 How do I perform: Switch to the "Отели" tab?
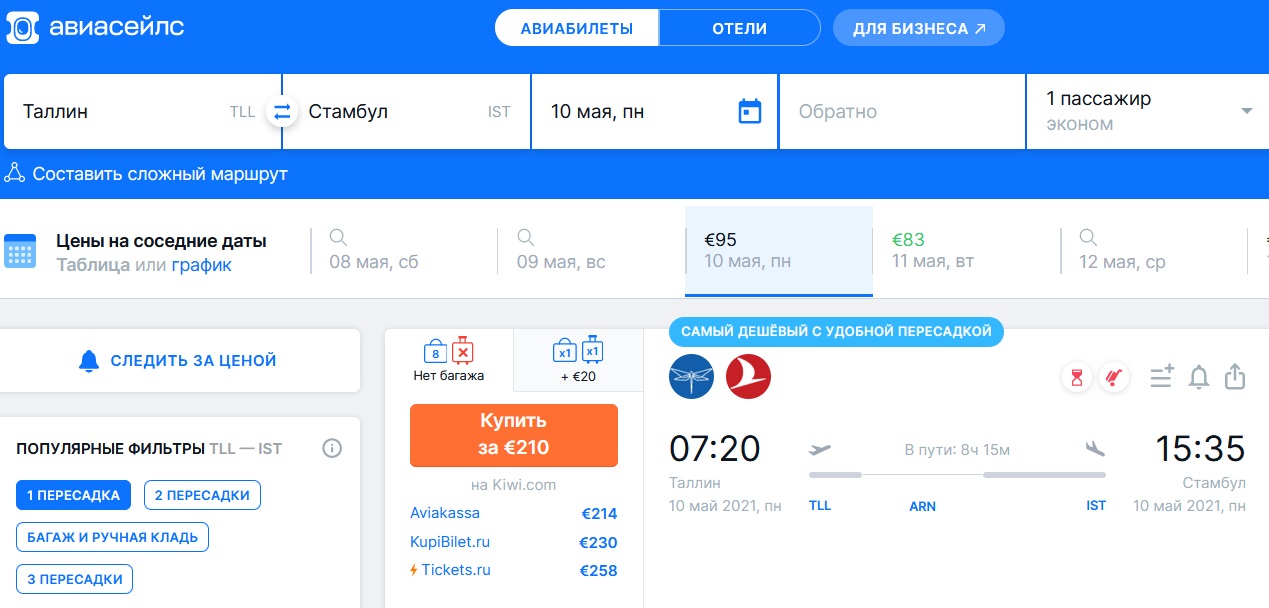coord(739,28)
